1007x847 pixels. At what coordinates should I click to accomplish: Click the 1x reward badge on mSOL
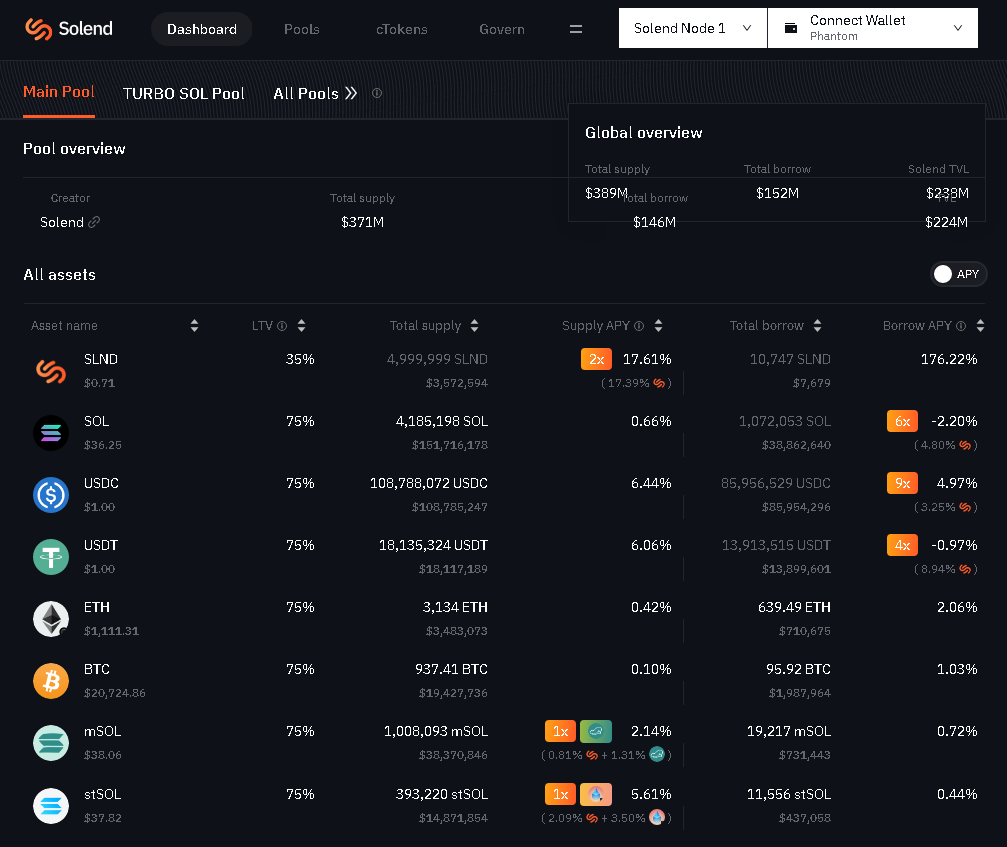[x=561, y=731]
